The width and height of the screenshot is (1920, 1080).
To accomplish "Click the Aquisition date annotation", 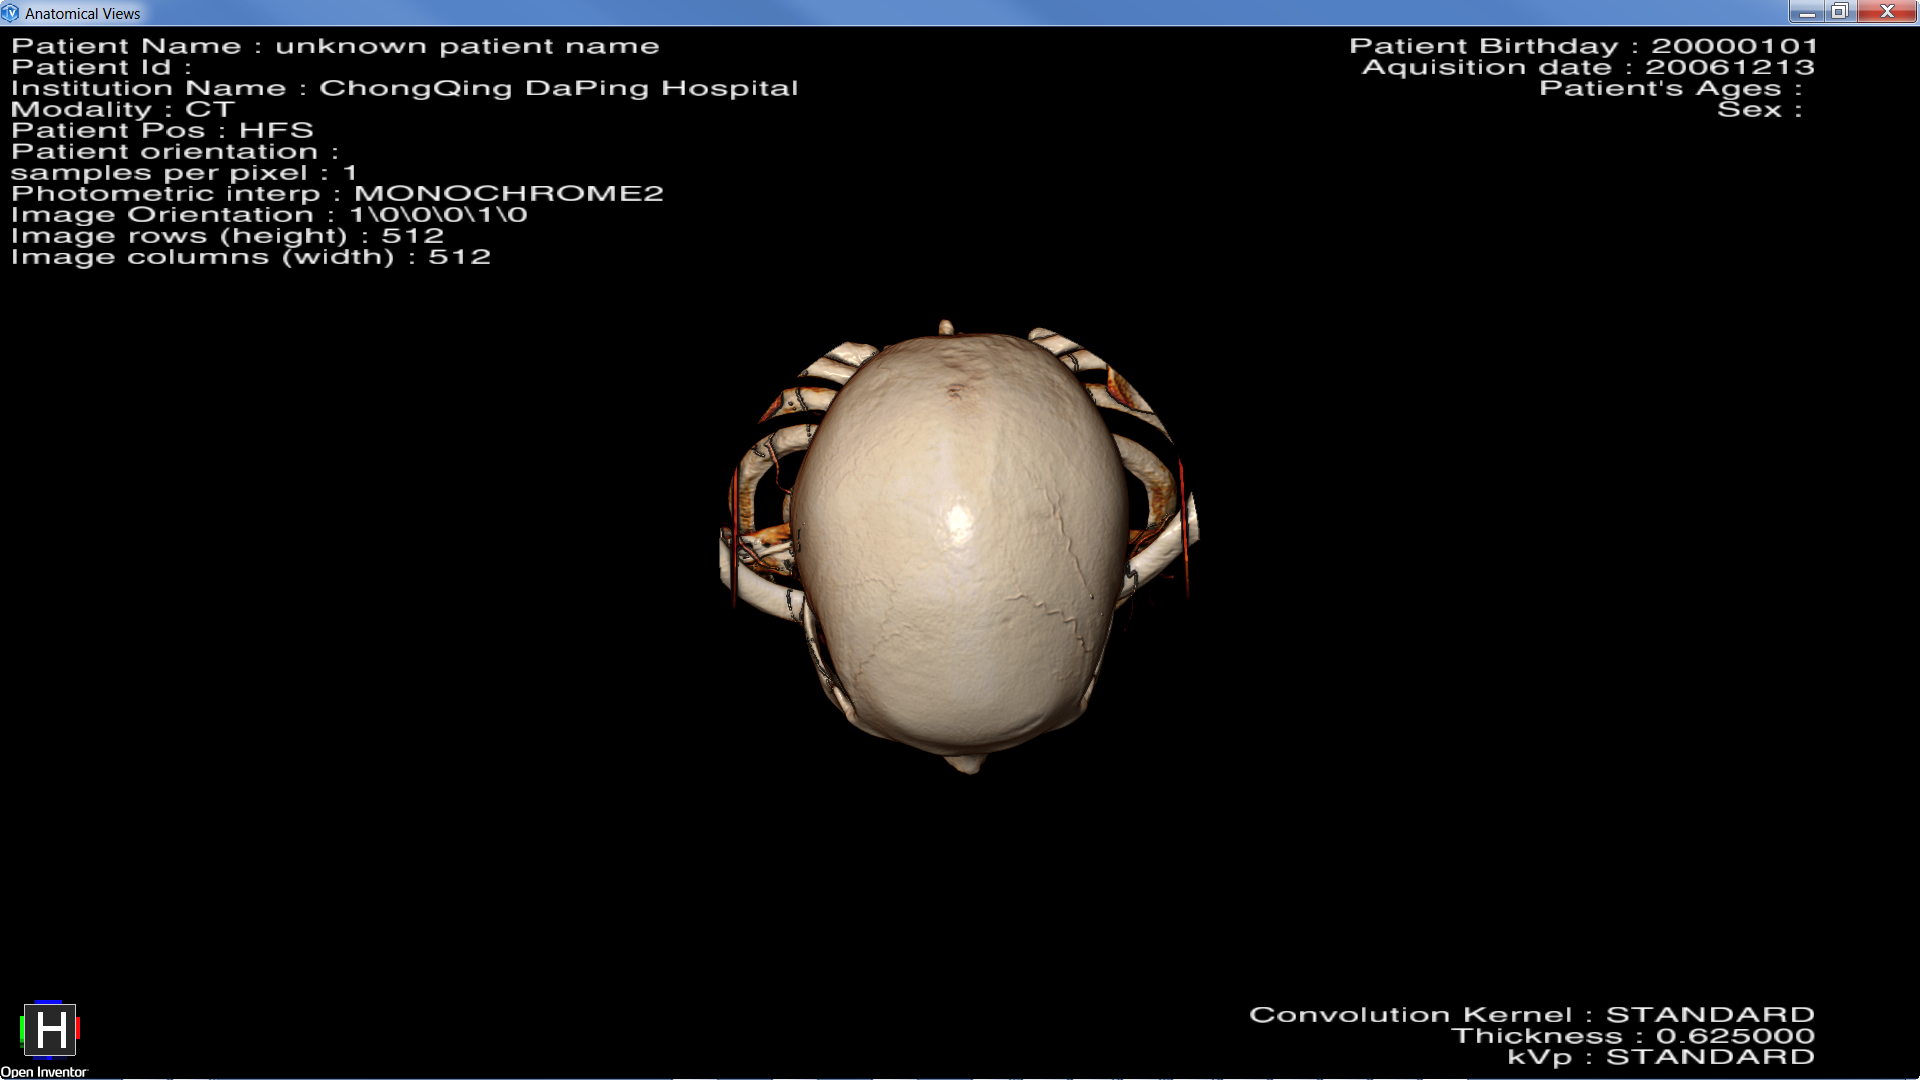I will 1589,67.
